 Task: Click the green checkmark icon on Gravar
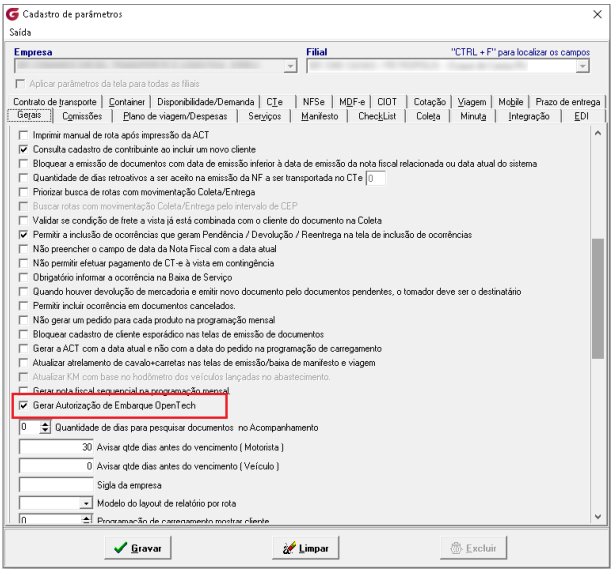120,548
